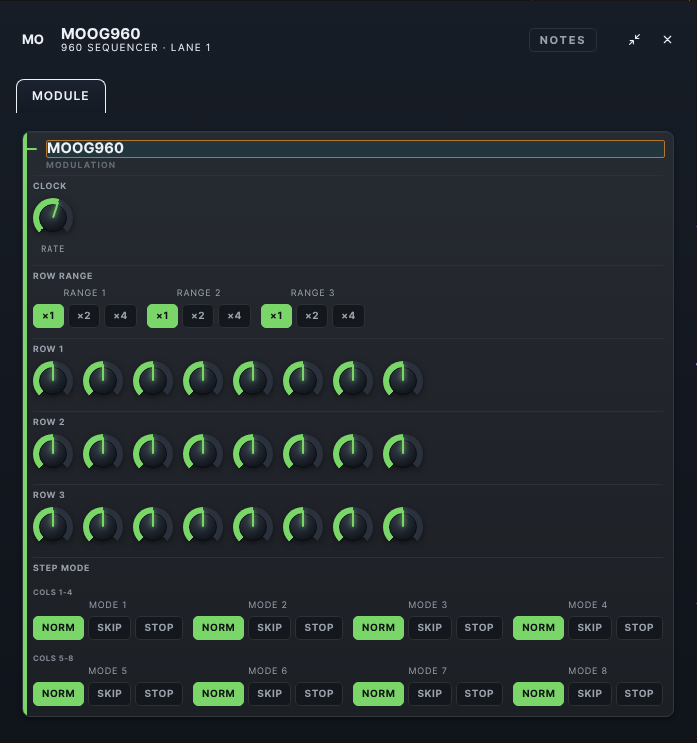Image resolution: width=697 pixels, height=743 pixels.
Task: Click the MOOG960 header title
Action: [101, 34]
